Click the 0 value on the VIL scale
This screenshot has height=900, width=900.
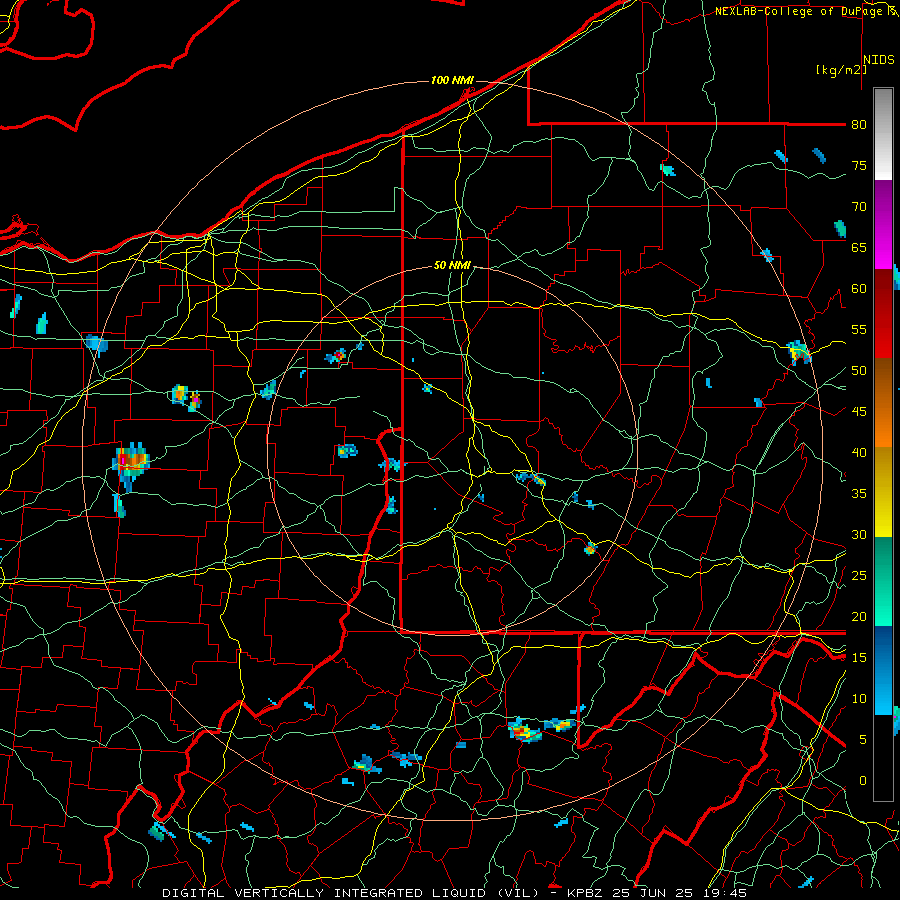point(862,781)
